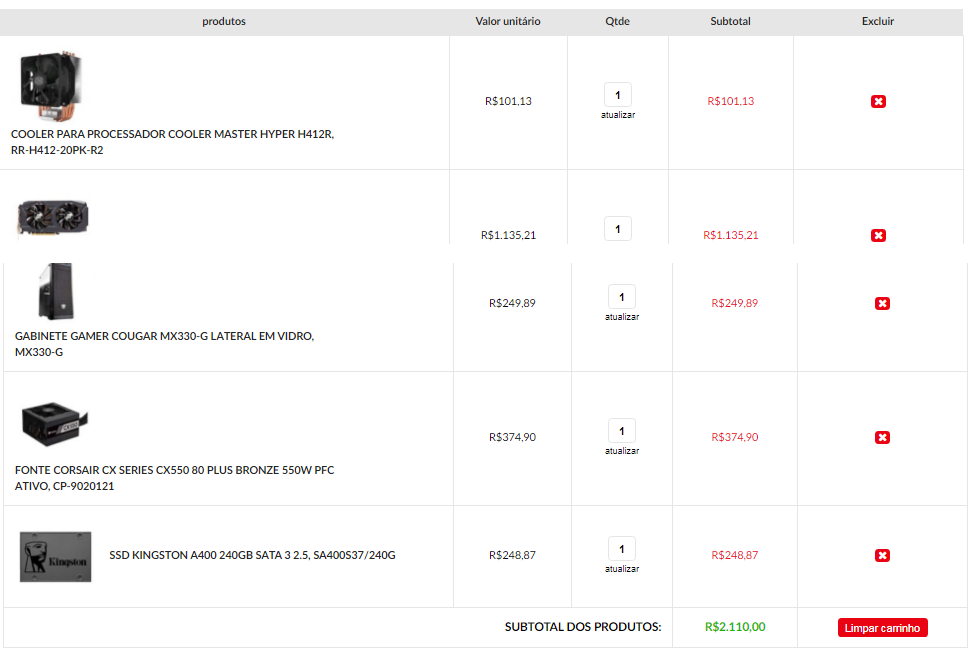Open GABINETE GAMER COUGAR MX330-G product name
Viewport: 969px width, 651px height.
pos(164,344)
